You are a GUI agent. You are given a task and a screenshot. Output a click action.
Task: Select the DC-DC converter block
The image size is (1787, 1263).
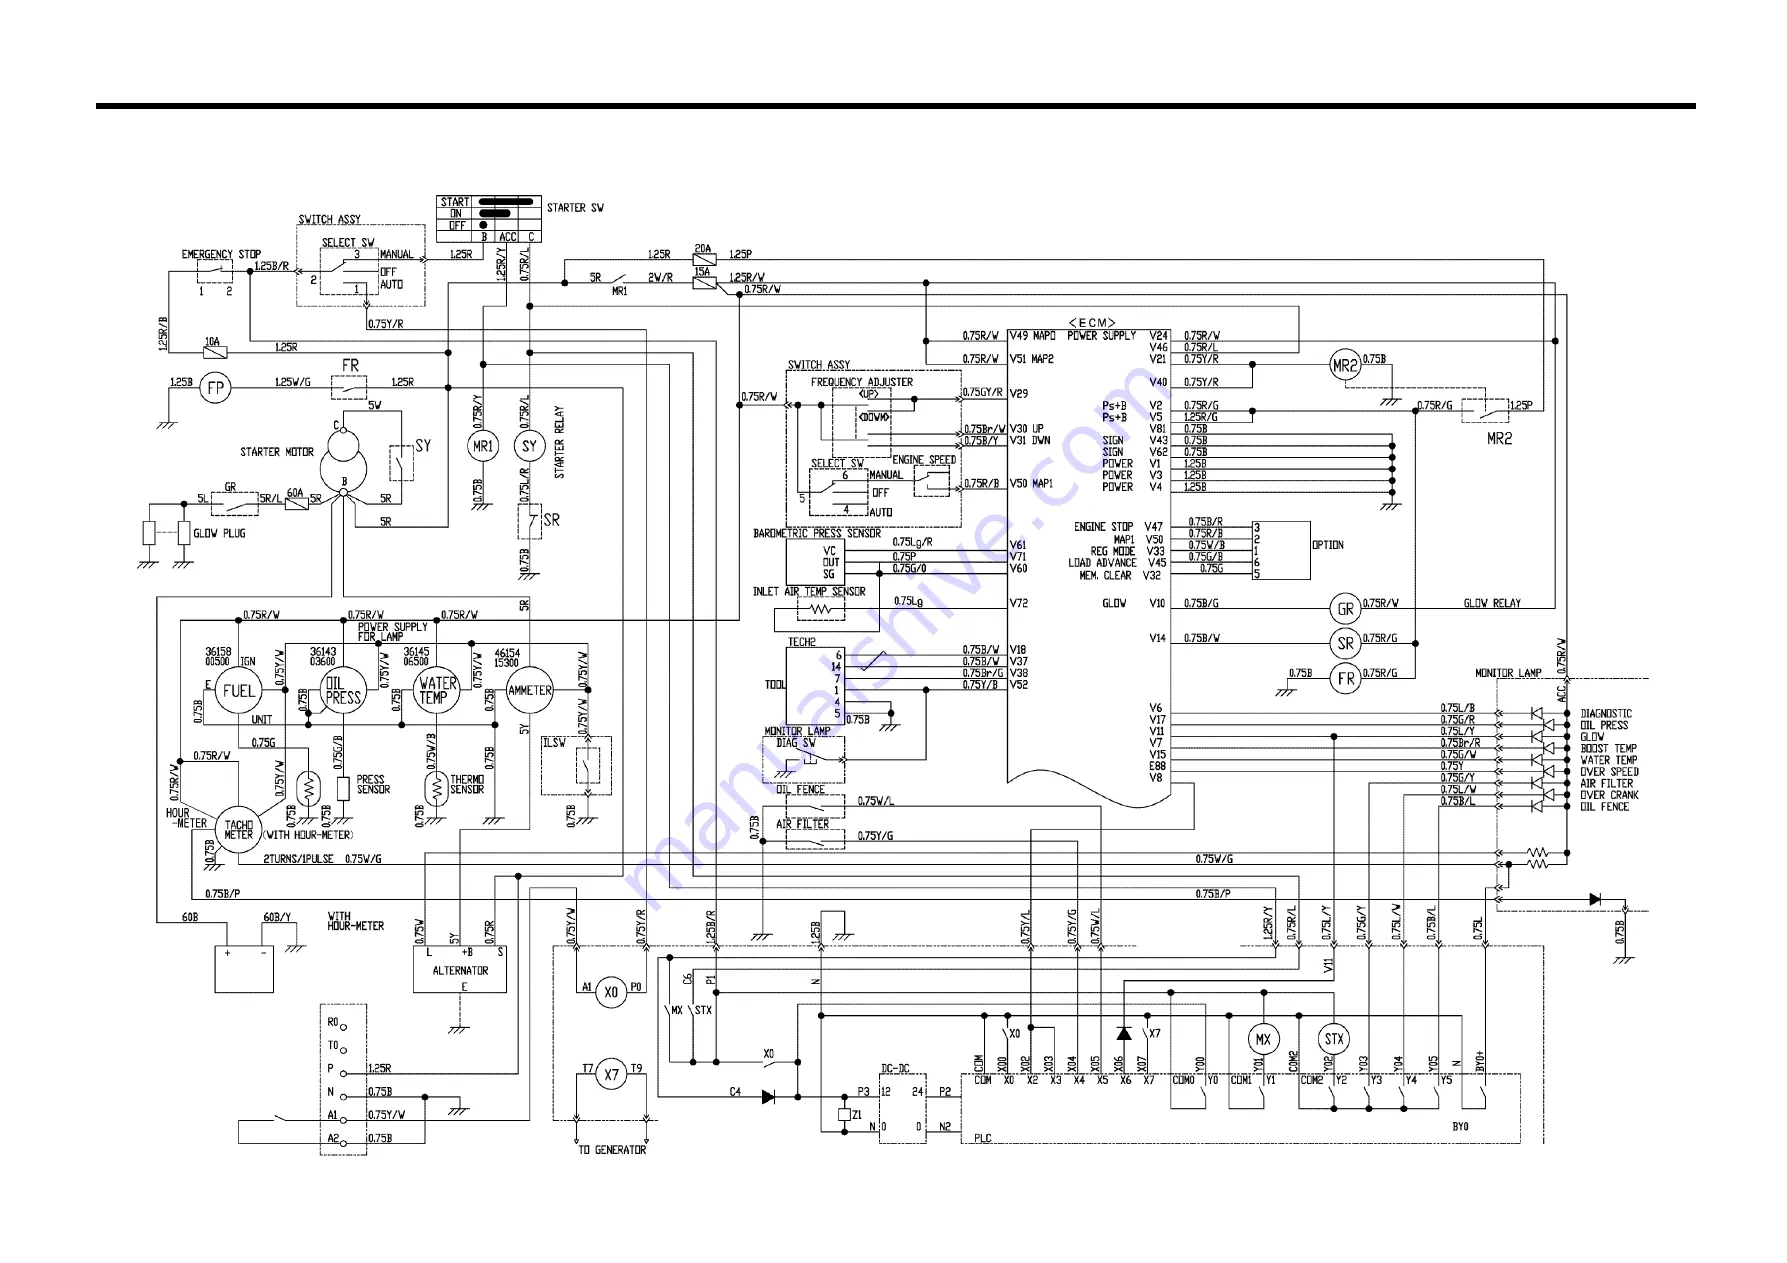point(902,1109)
